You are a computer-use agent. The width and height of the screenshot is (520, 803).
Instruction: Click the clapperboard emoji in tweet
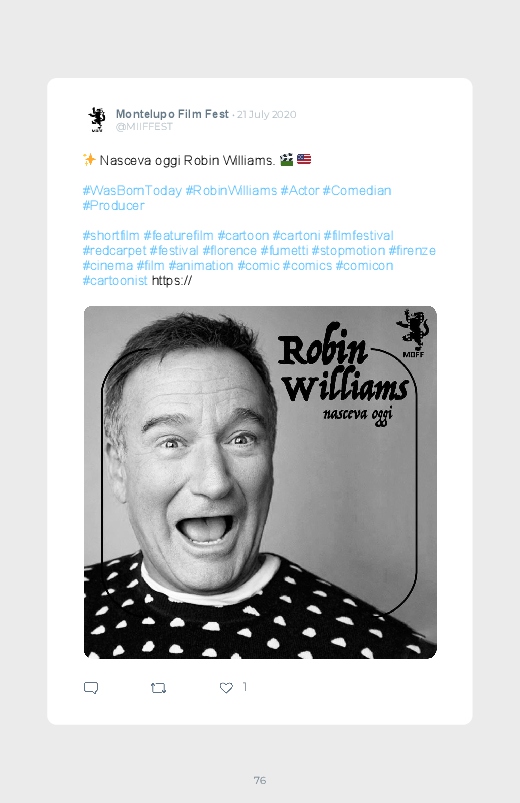point(286,160)
